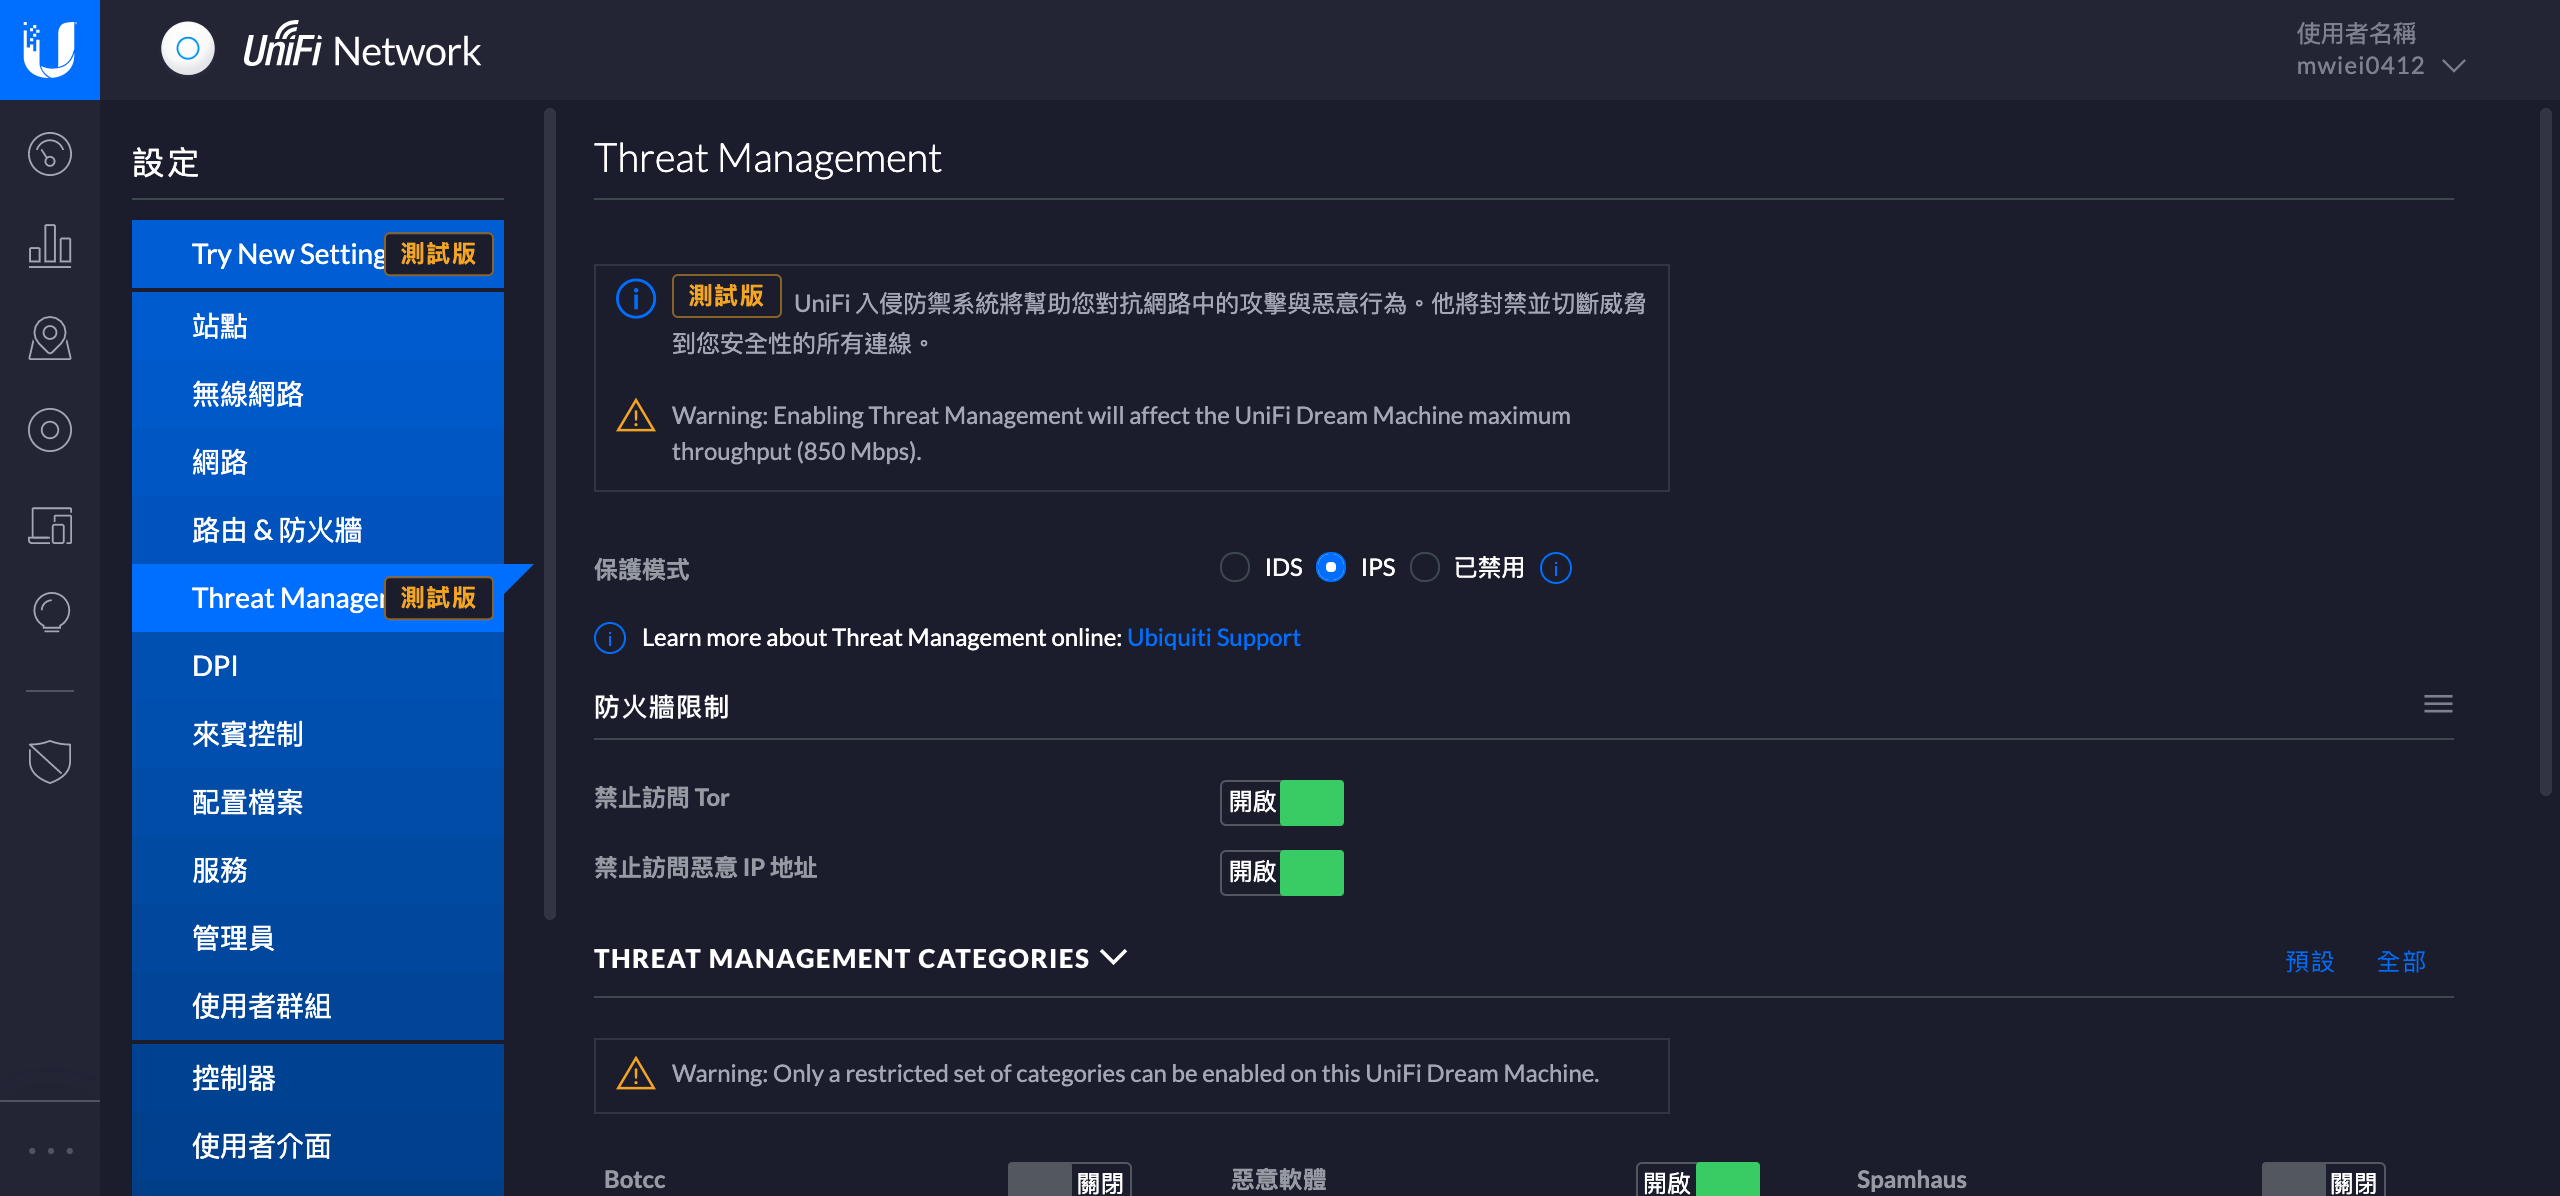Image resolution: width=2560 pixels, height=1196 pixels.
Task: Open the 管理員 settings section
Action: pos(318,938)
